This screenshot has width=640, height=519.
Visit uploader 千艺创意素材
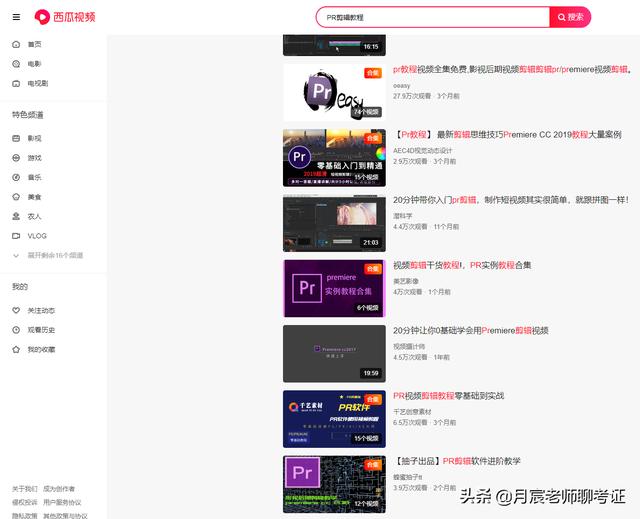[412, 412]
